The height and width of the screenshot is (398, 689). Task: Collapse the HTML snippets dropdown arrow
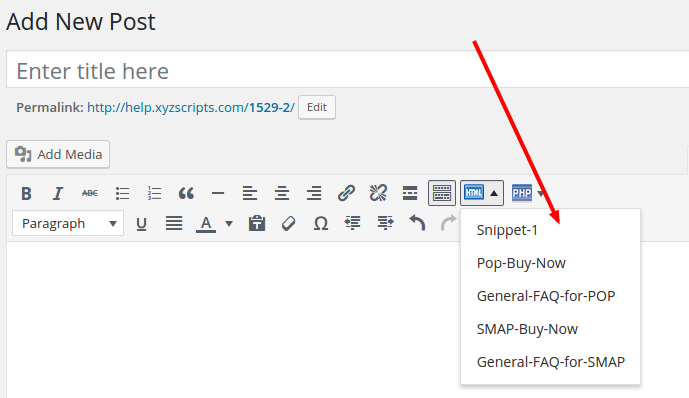tap(494, 193)
